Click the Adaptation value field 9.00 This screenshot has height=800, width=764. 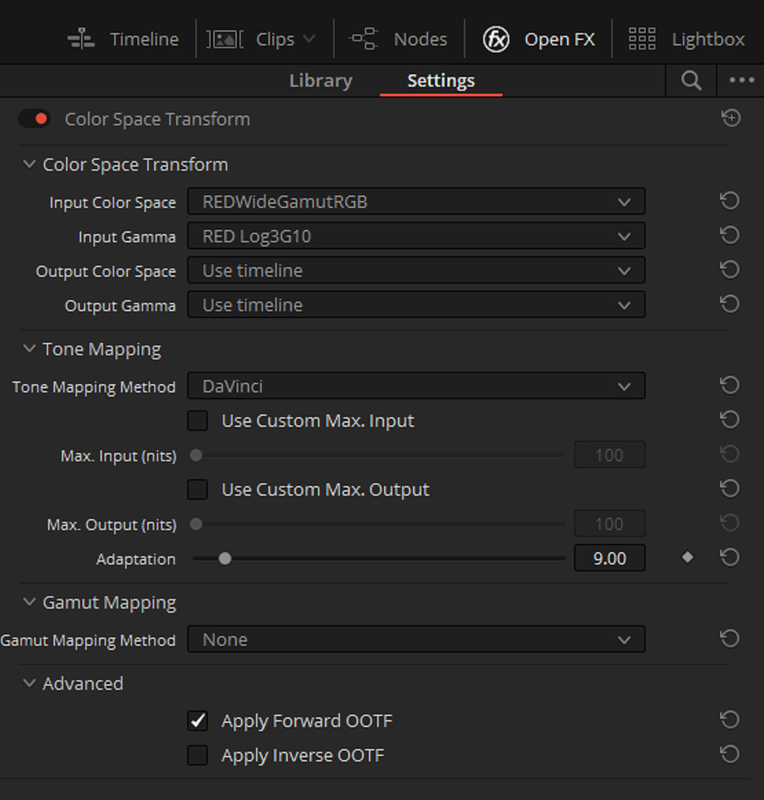(x=609, y=558)
